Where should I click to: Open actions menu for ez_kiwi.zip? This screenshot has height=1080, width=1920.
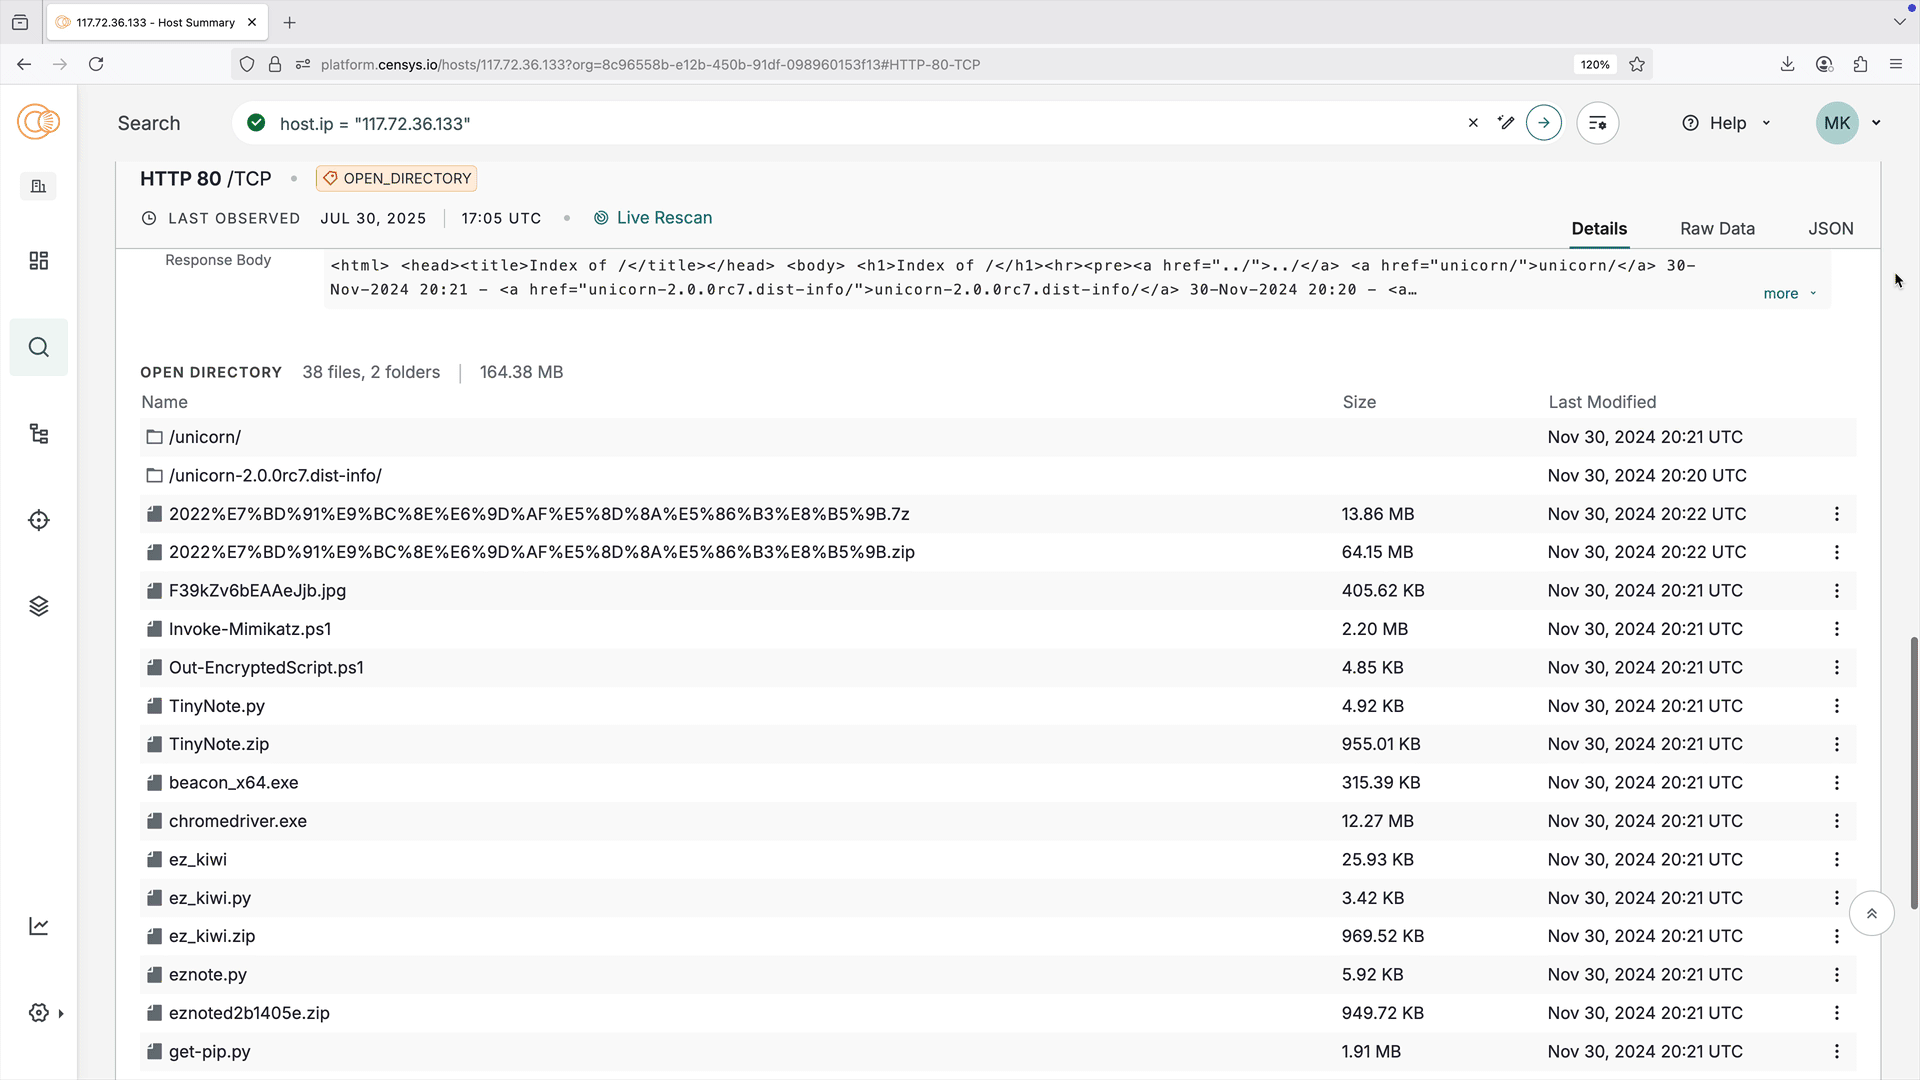pyautogui.click(x=1837, y=937)
